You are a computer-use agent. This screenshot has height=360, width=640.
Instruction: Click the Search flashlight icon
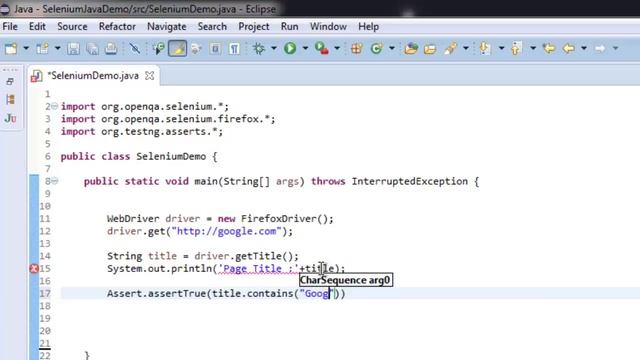tap(451, 49)
